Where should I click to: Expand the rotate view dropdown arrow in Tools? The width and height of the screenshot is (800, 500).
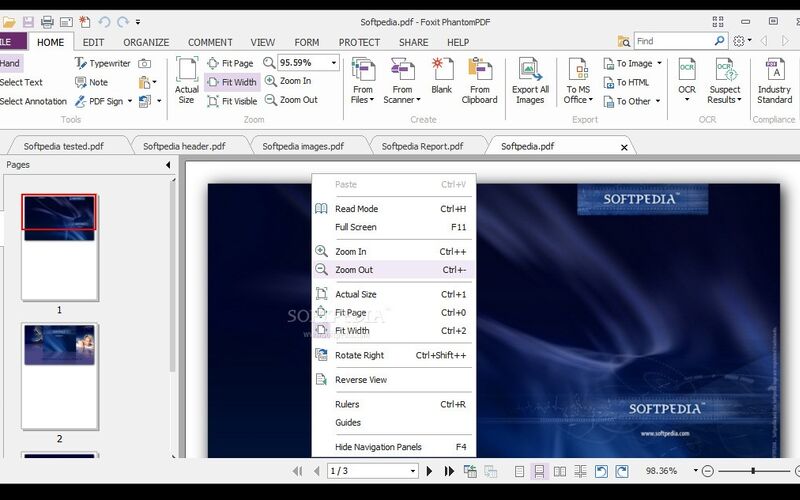159,101
